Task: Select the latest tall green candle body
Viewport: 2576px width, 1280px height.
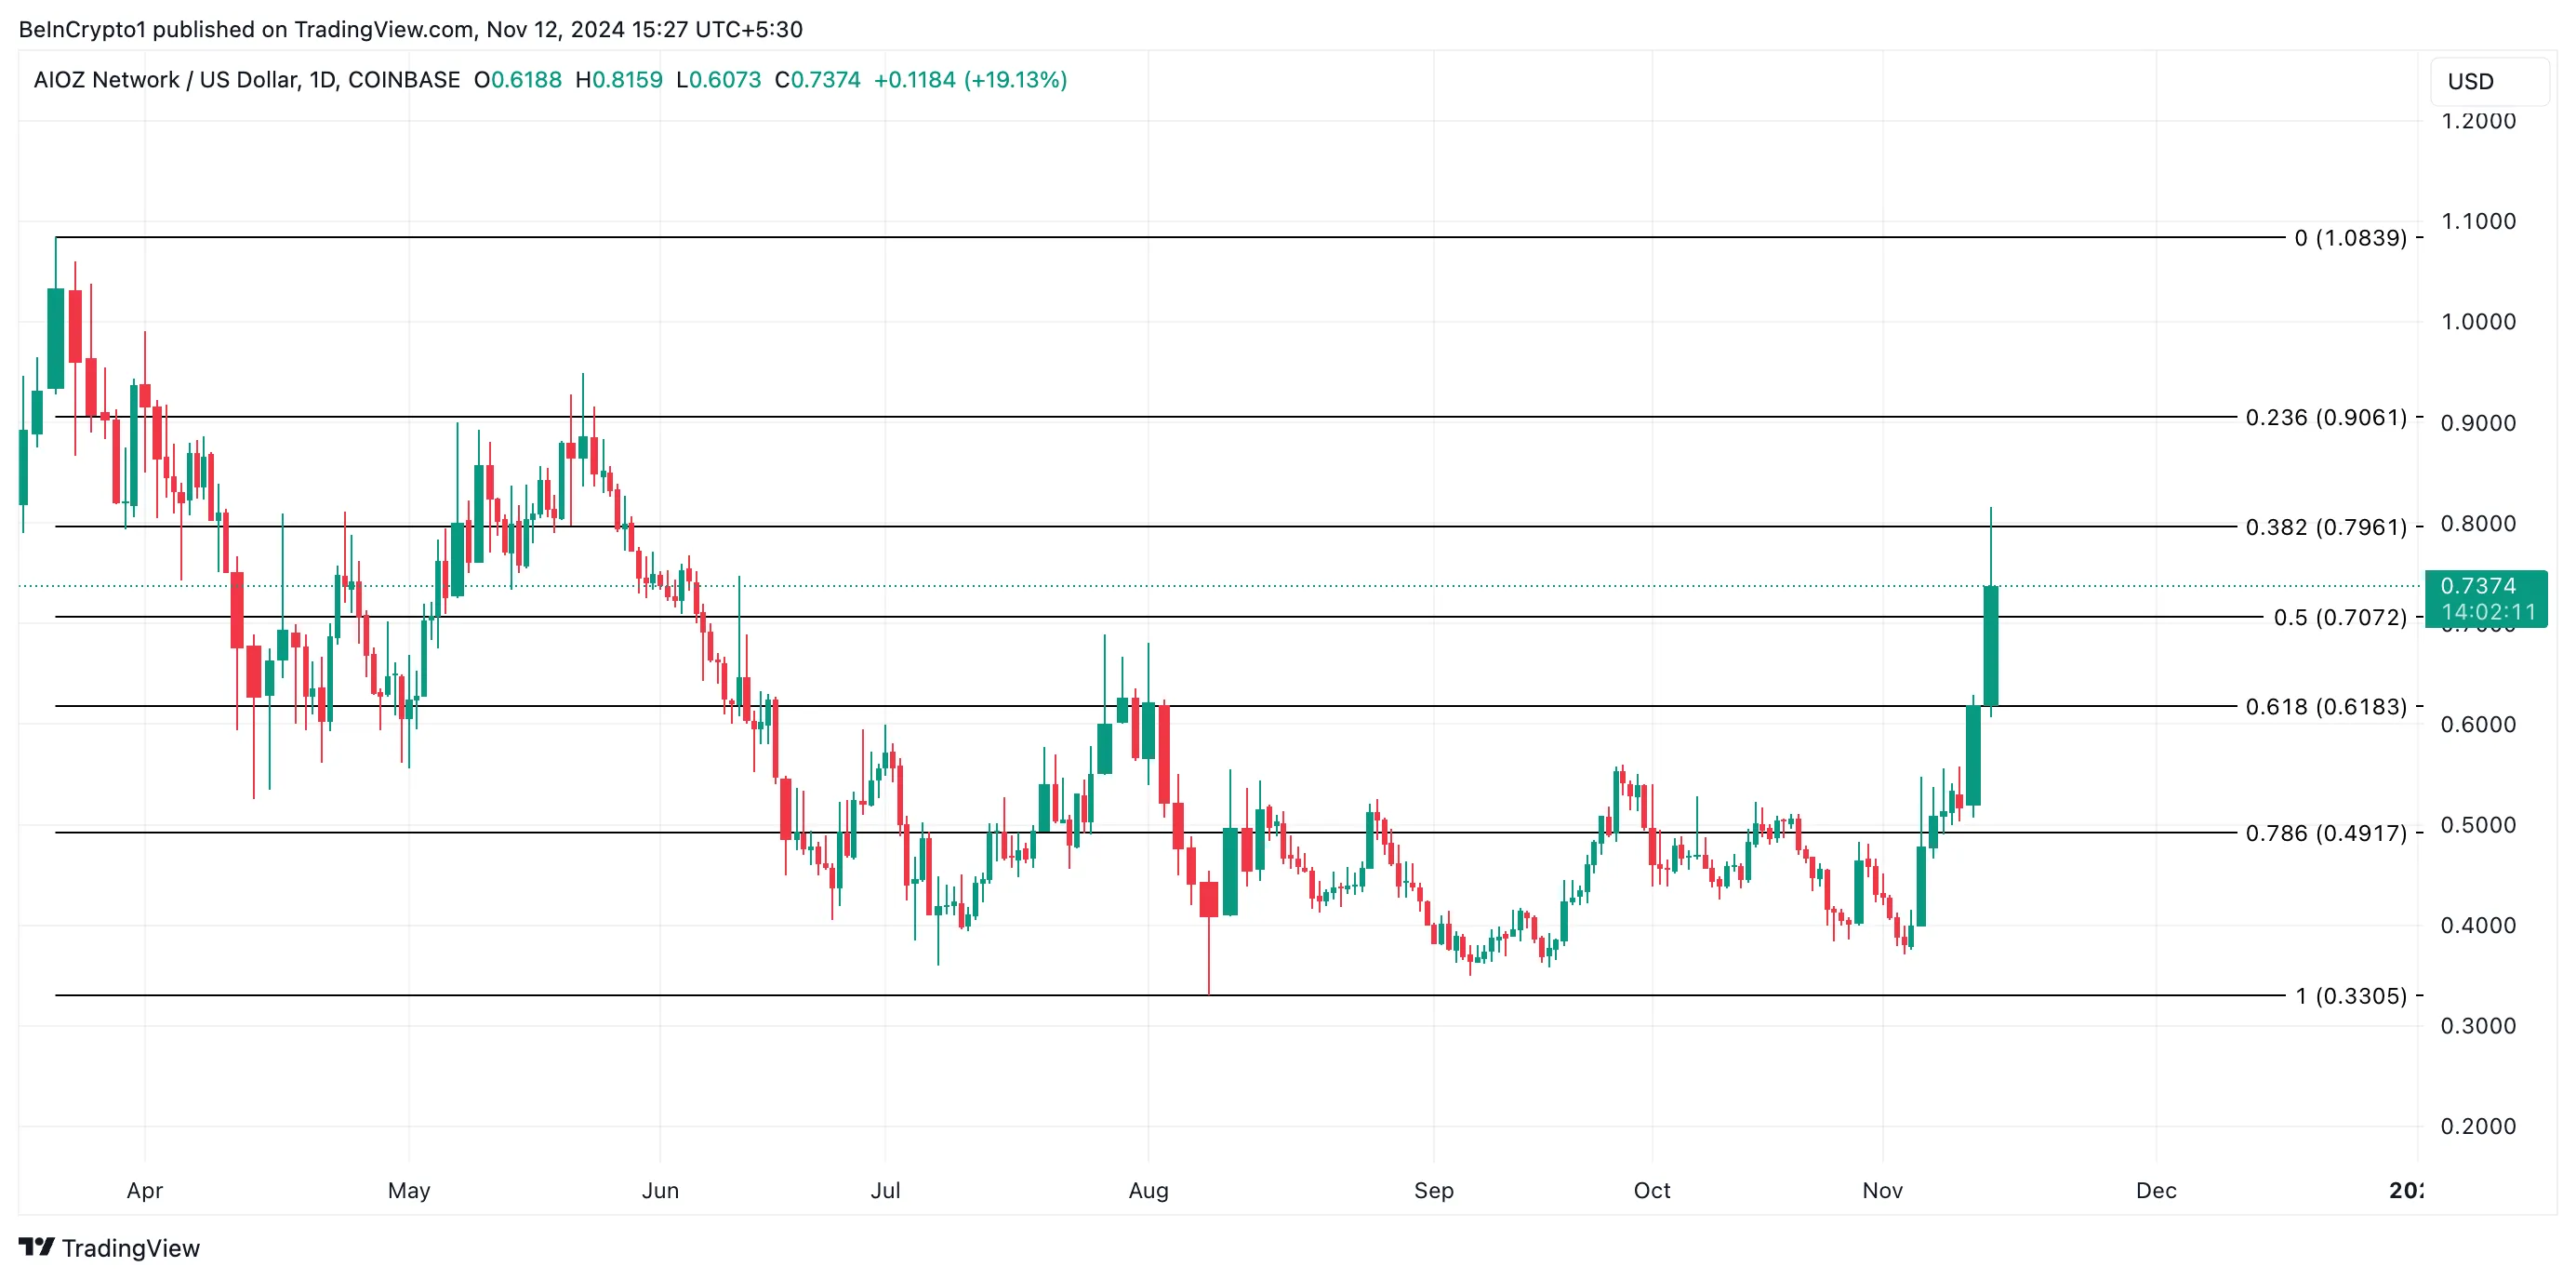Action: click(x=1991, y=646)
